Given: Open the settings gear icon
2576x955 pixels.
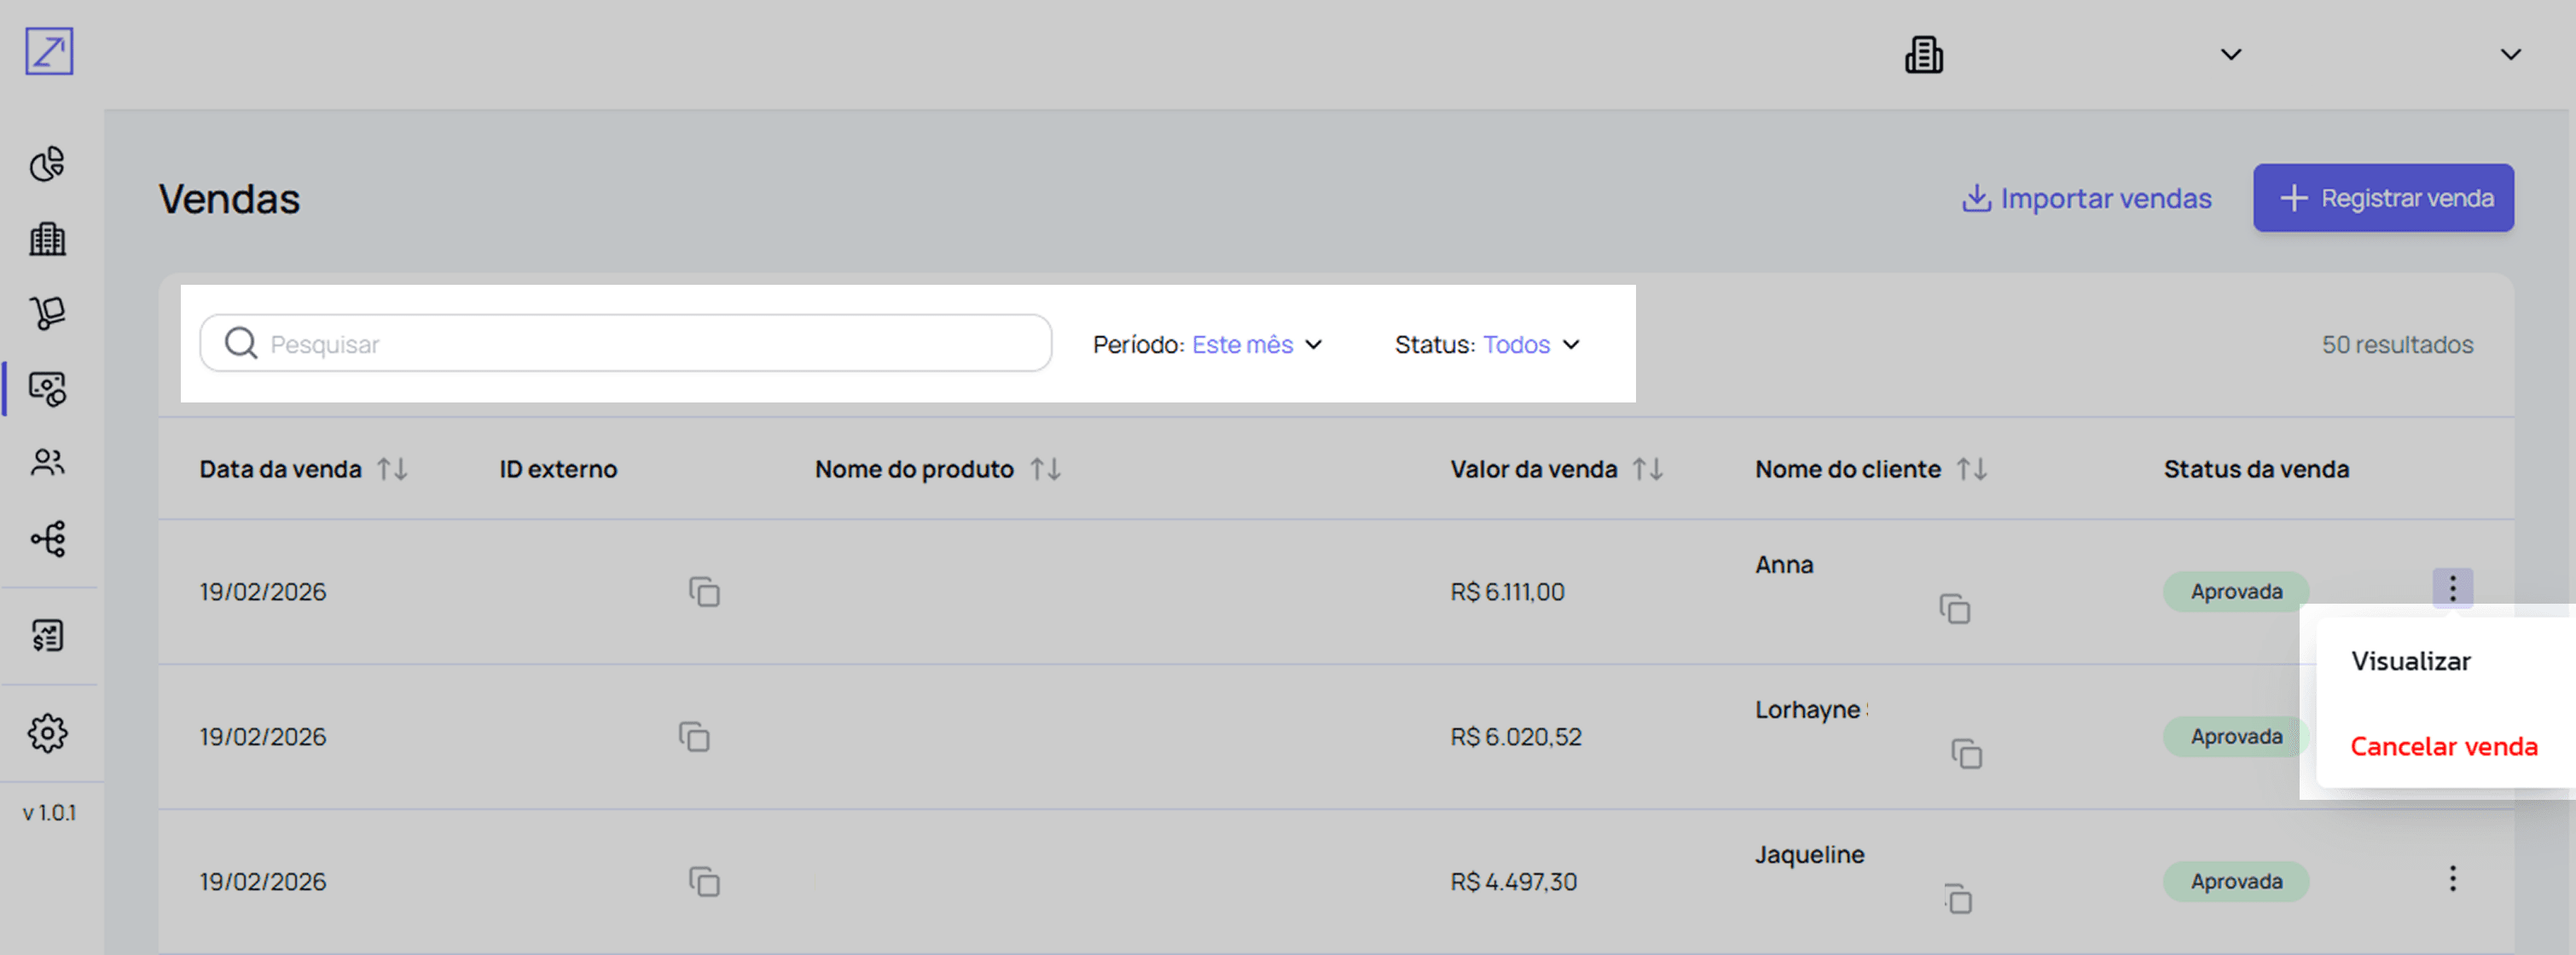Looking at the screenshot, I should click(x=47, y=733).
